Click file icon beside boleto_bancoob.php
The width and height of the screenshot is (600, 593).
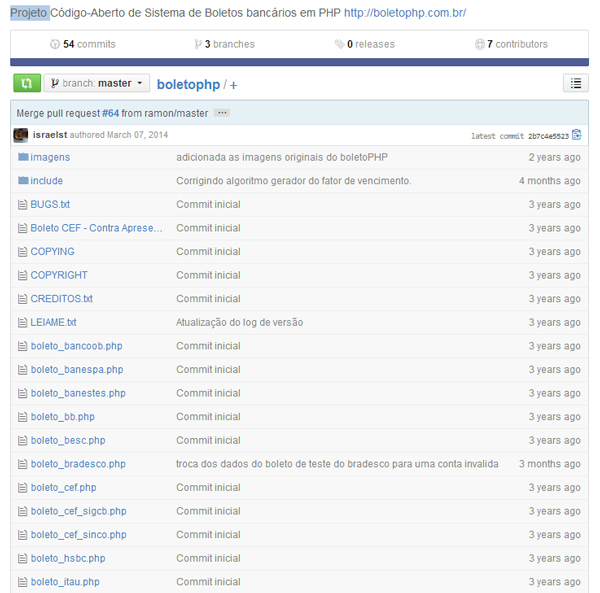coord(23,346)
